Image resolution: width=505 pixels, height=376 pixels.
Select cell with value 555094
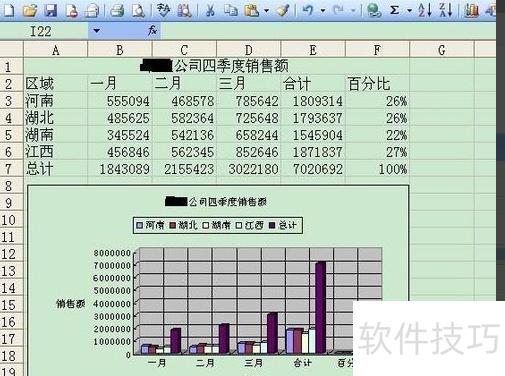point(120,101)
